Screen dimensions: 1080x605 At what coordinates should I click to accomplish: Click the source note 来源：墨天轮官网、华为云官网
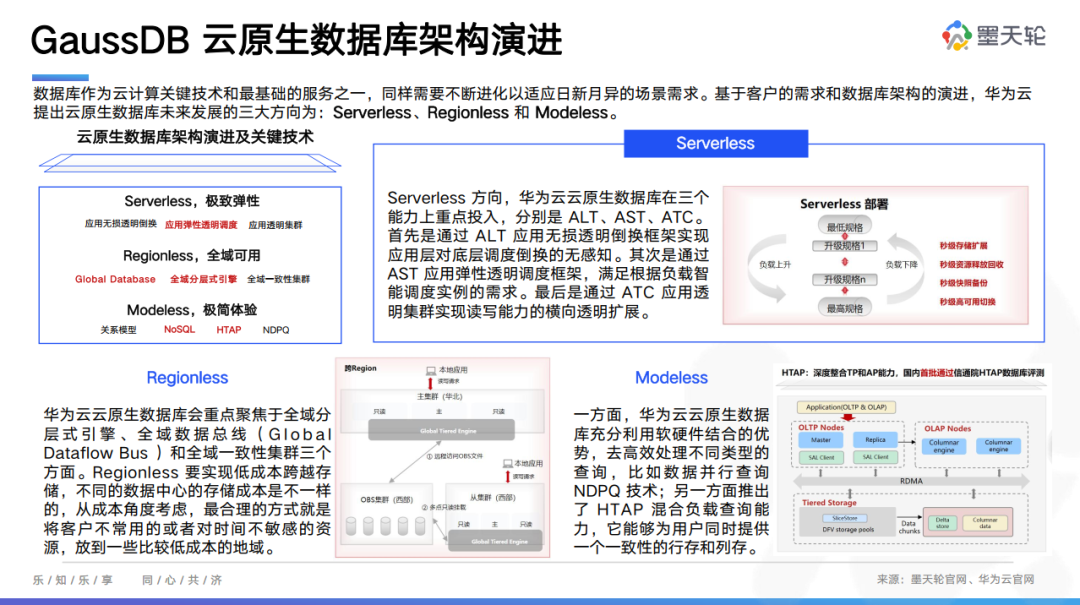[955, 580]
